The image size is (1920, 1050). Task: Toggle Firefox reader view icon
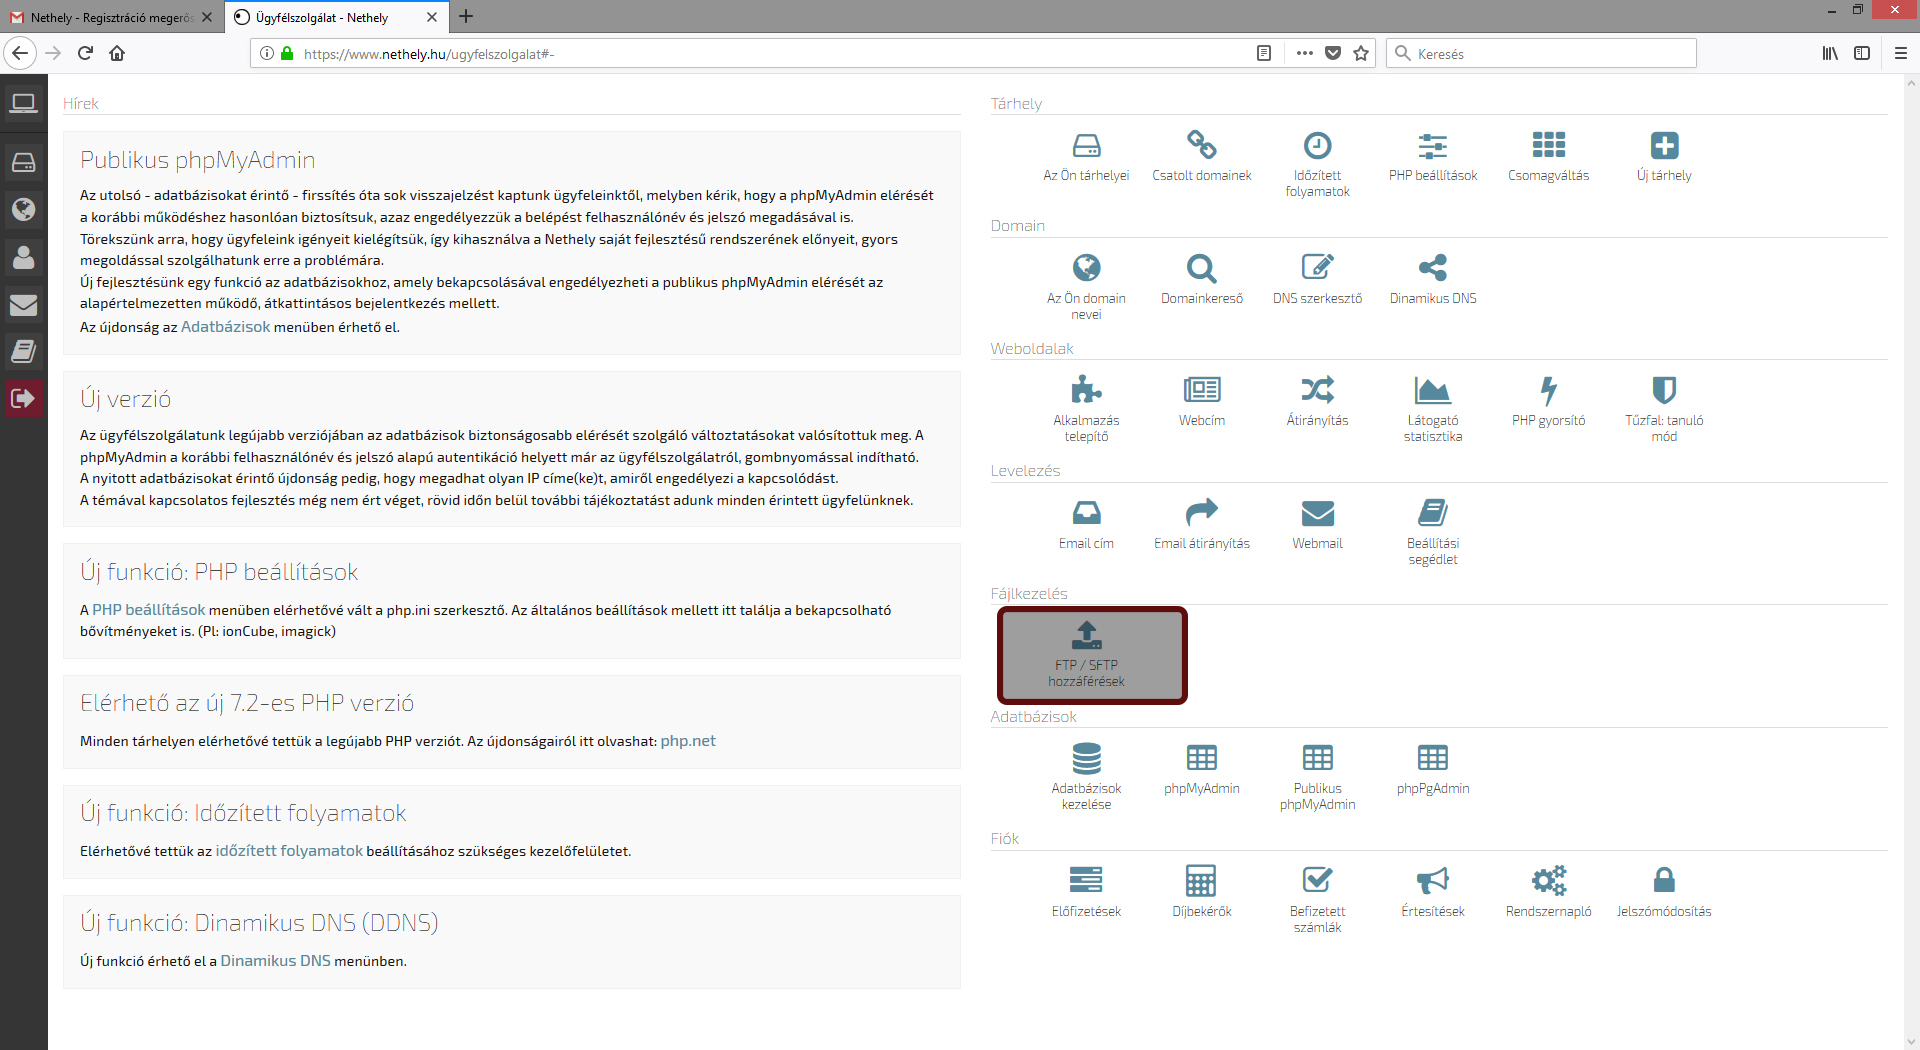click(x=1264, y=54)
